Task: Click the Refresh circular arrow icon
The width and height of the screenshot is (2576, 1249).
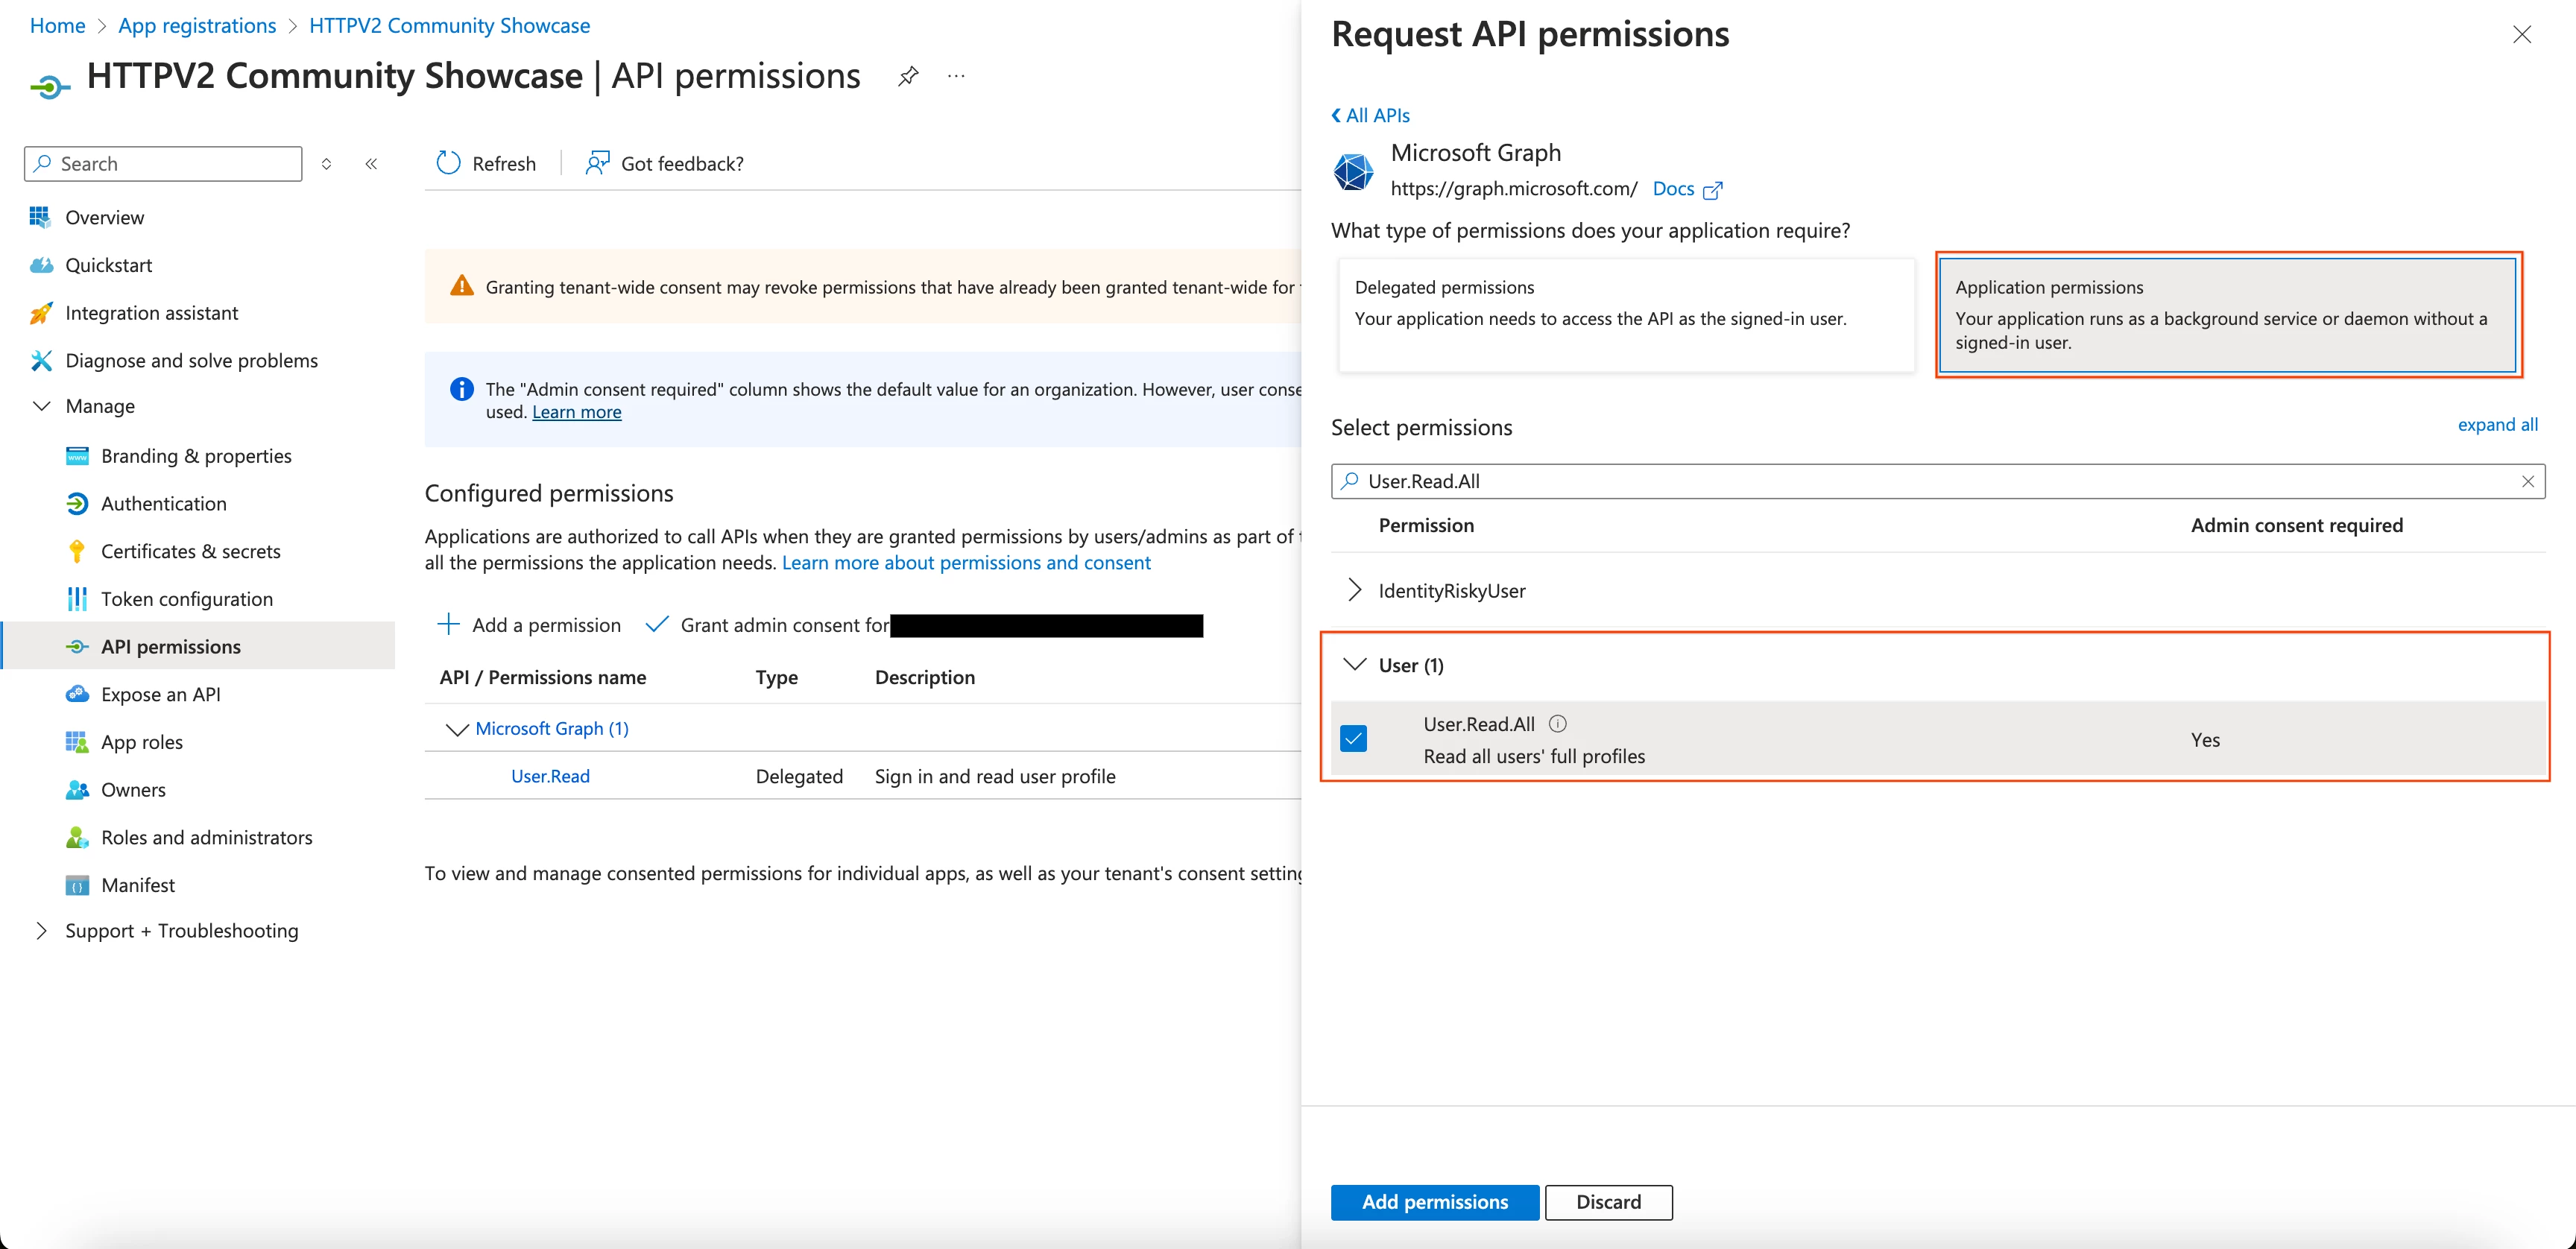Action: (x=448, y=163)
